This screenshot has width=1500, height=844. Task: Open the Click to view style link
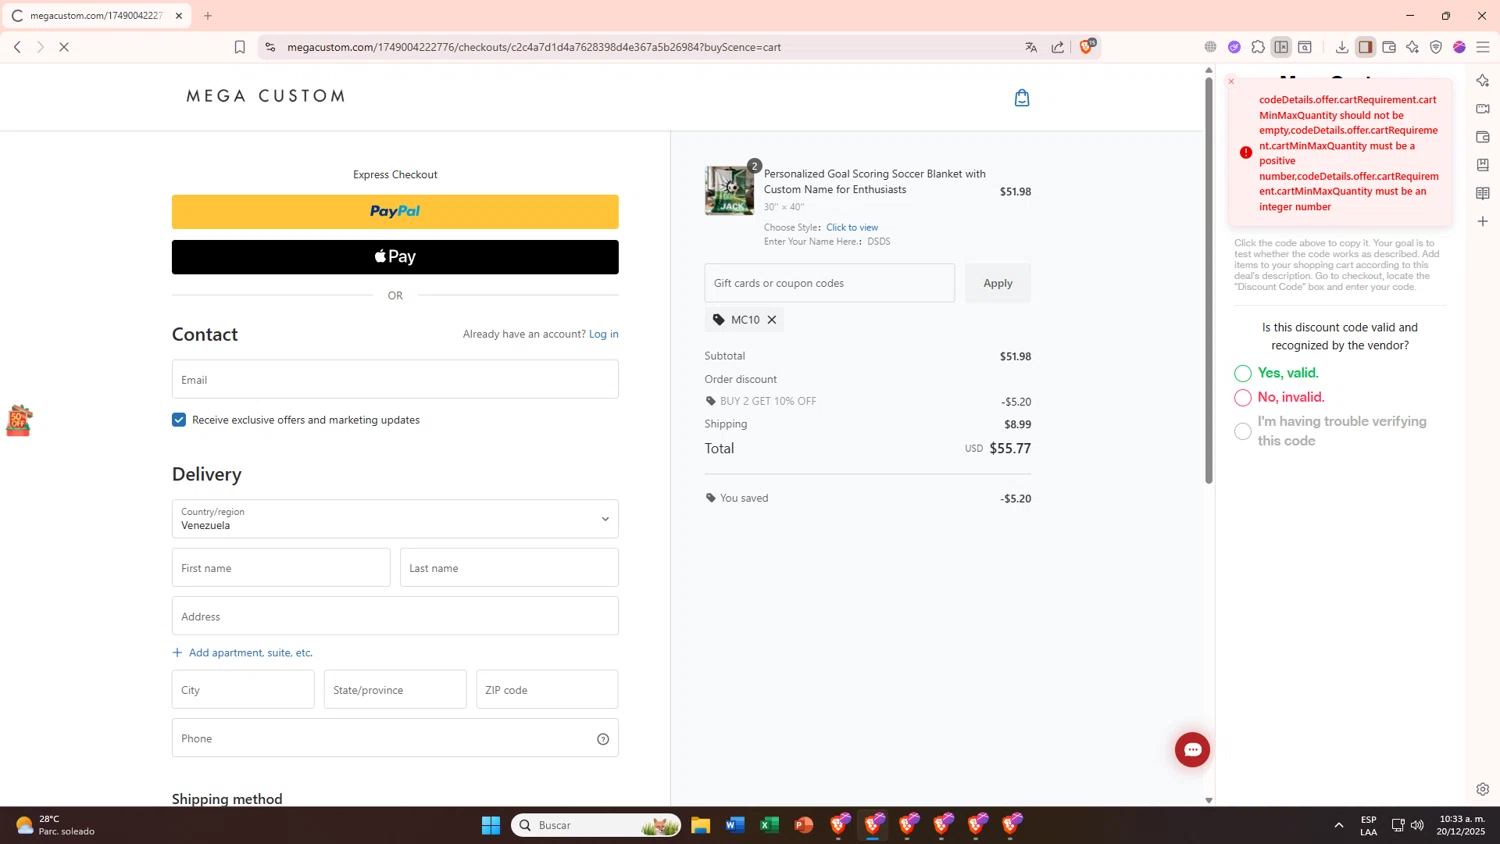coord(852,228)
